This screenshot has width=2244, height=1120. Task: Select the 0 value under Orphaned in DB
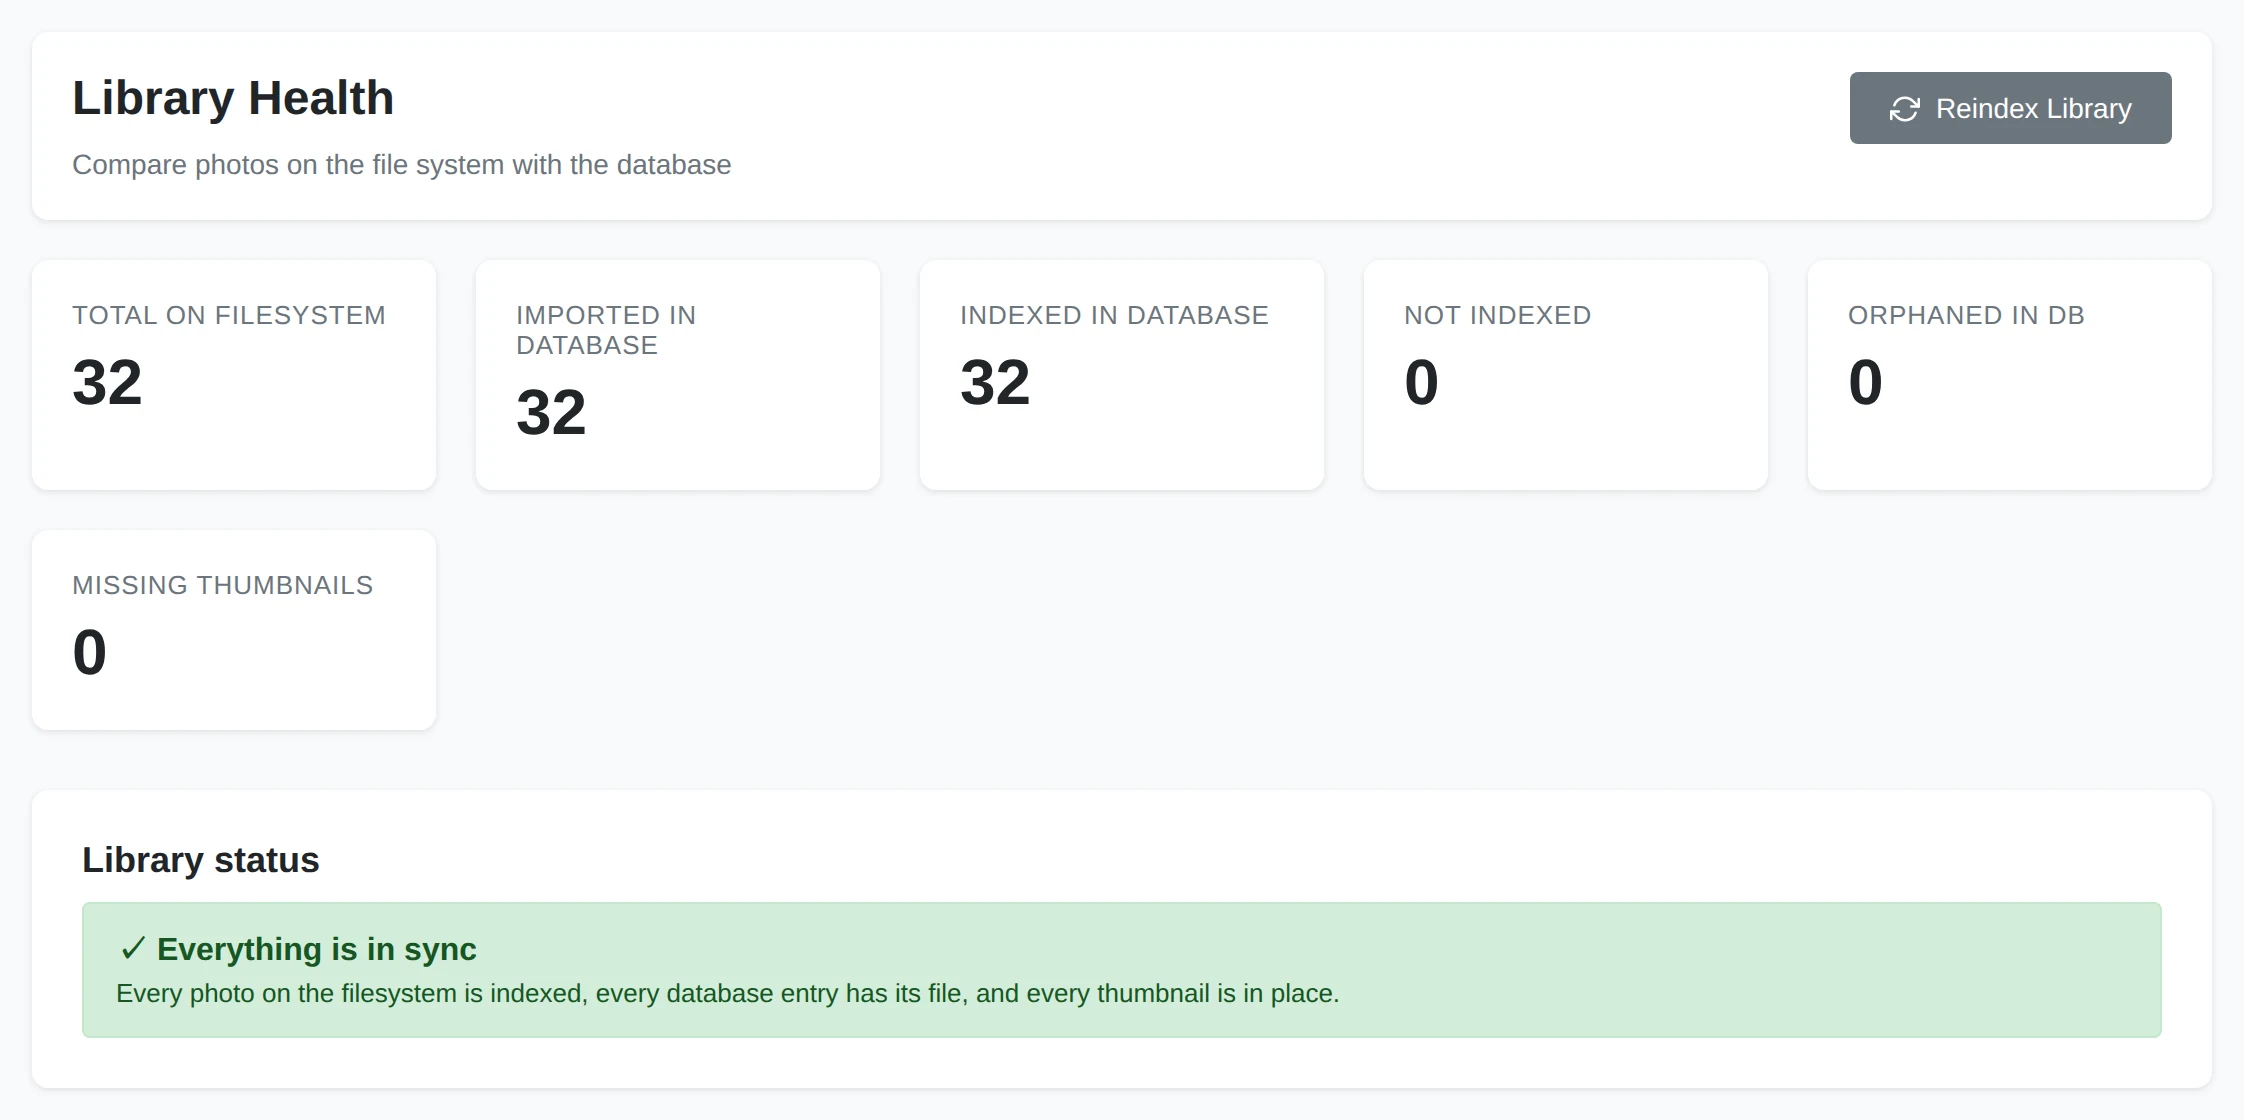(1865, 382)
